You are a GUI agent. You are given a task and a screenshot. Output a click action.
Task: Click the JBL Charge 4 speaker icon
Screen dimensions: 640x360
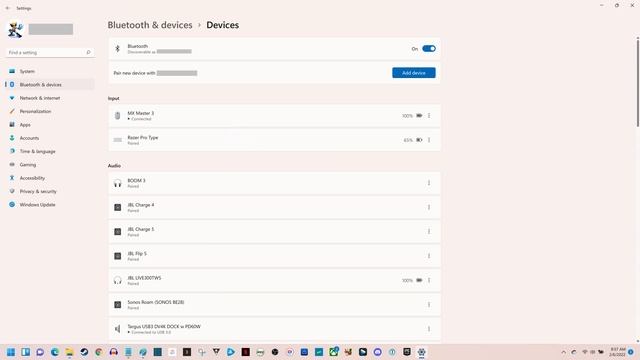pyautogui.click(x=118, y=207)
